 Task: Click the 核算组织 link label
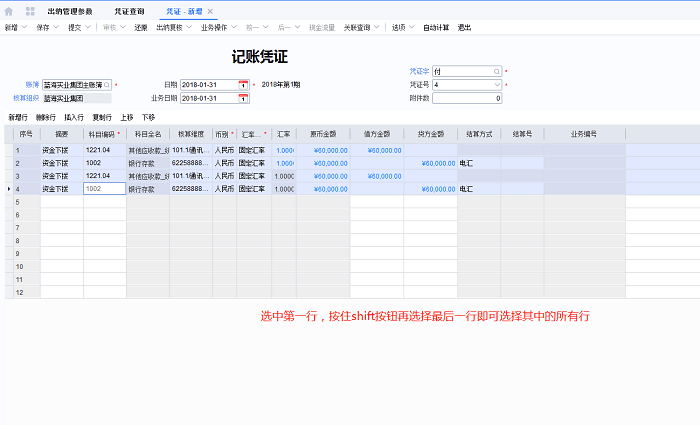tap(26, 98)
